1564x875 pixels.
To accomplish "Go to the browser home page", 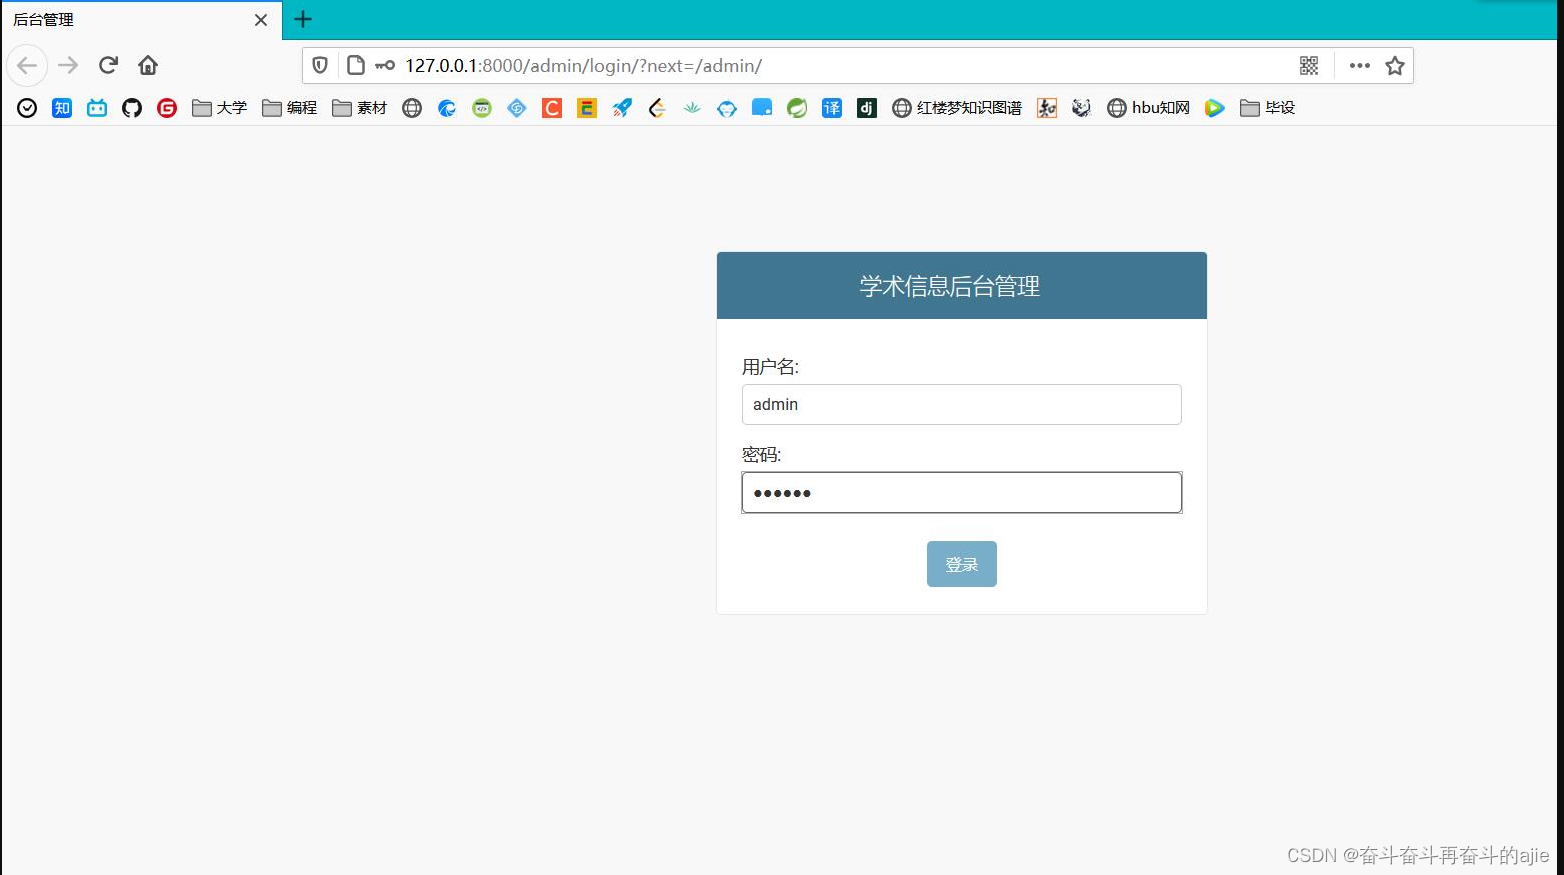I will (148, 66).
